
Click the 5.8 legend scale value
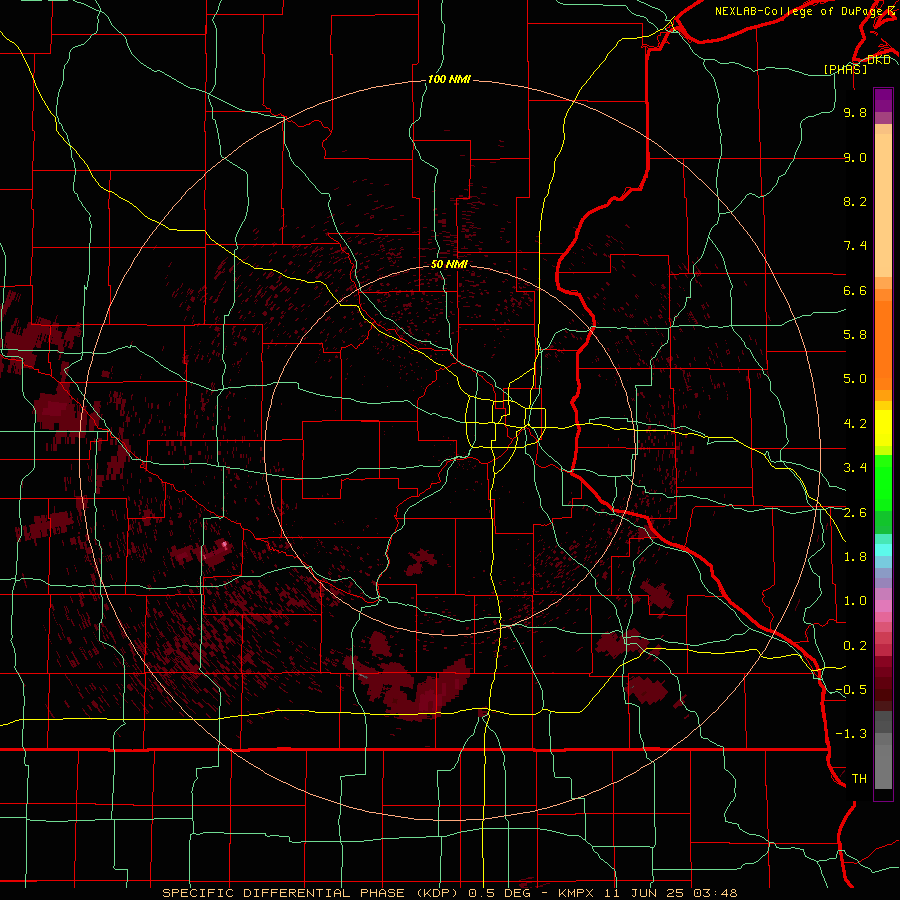click(x=855, y=335)
